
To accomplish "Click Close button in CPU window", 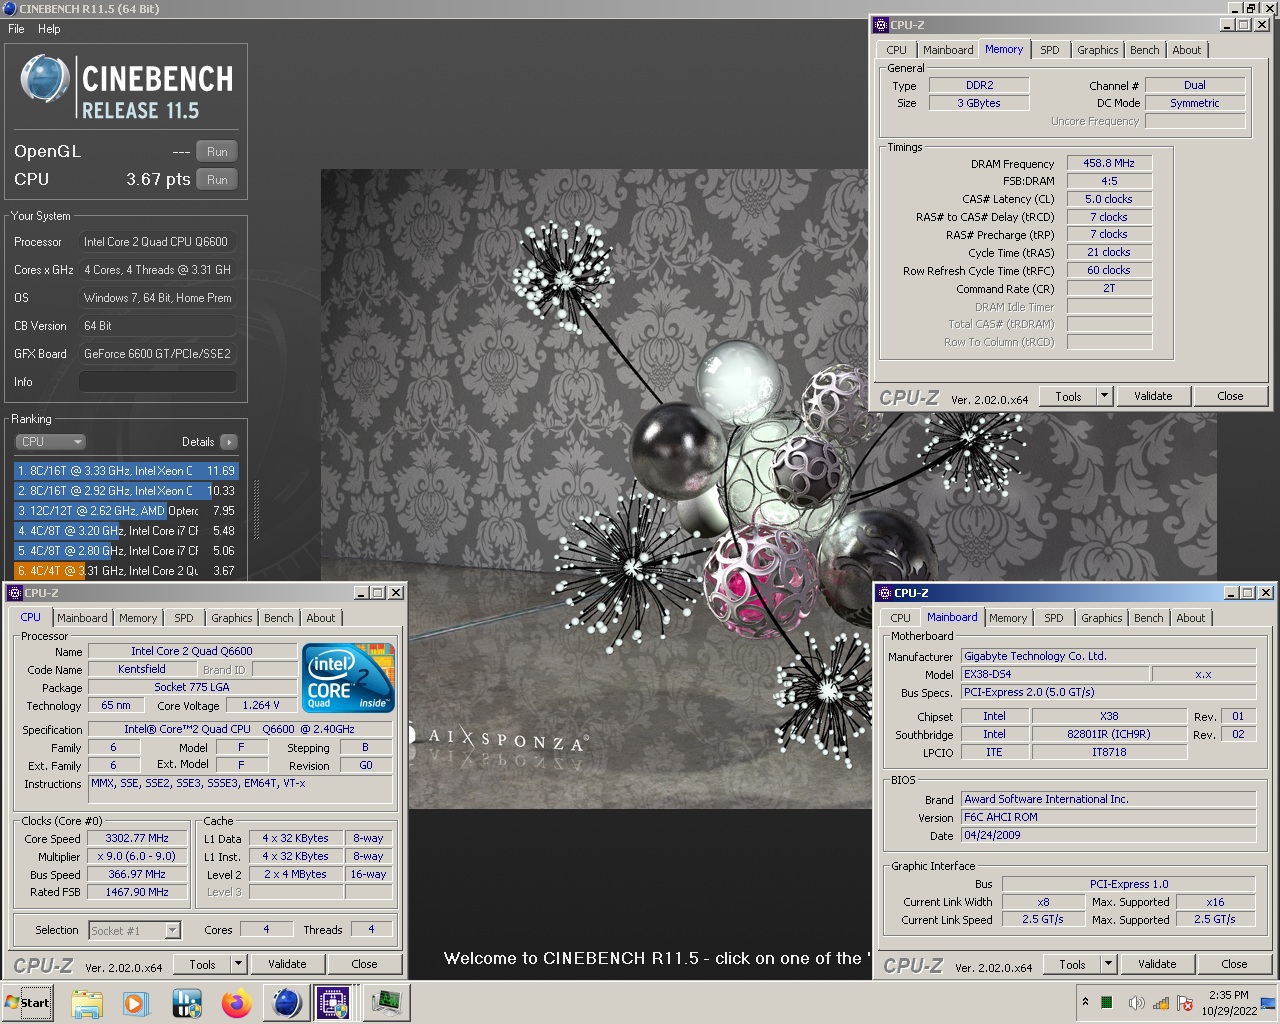I will click(364, 964).
